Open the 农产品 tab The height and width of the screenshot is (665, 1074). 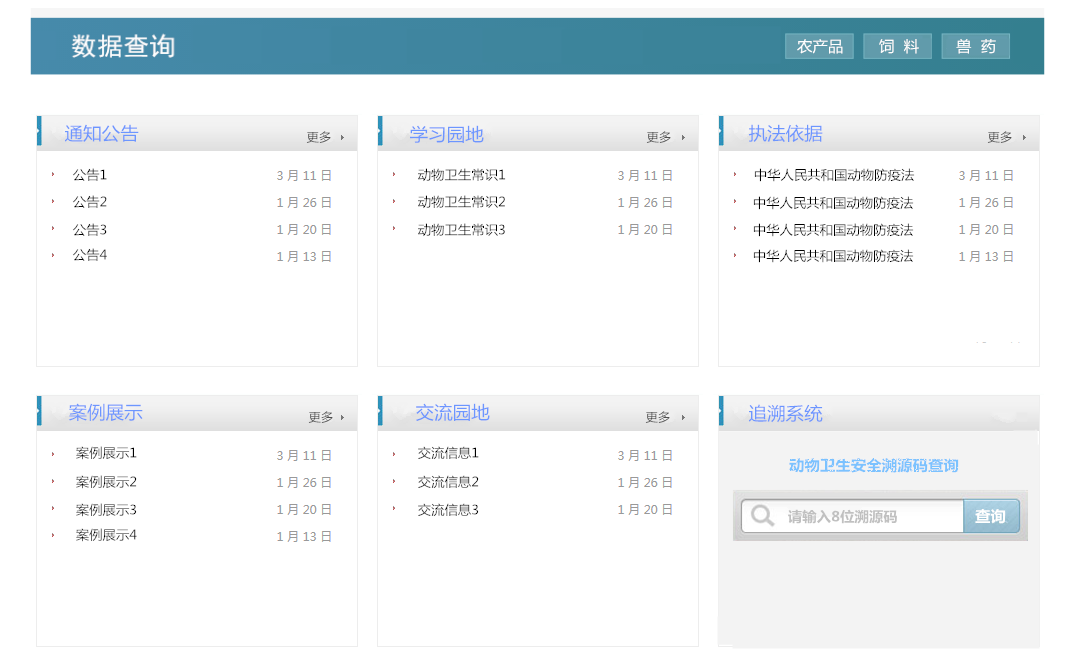[x=819, y=46]
